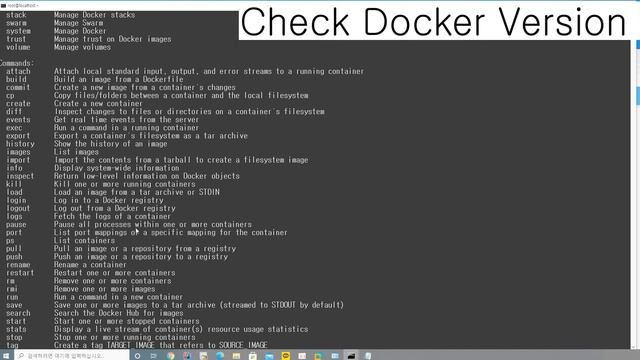Click the 'search' command name
640x360 pixels.
click(18, 313)
